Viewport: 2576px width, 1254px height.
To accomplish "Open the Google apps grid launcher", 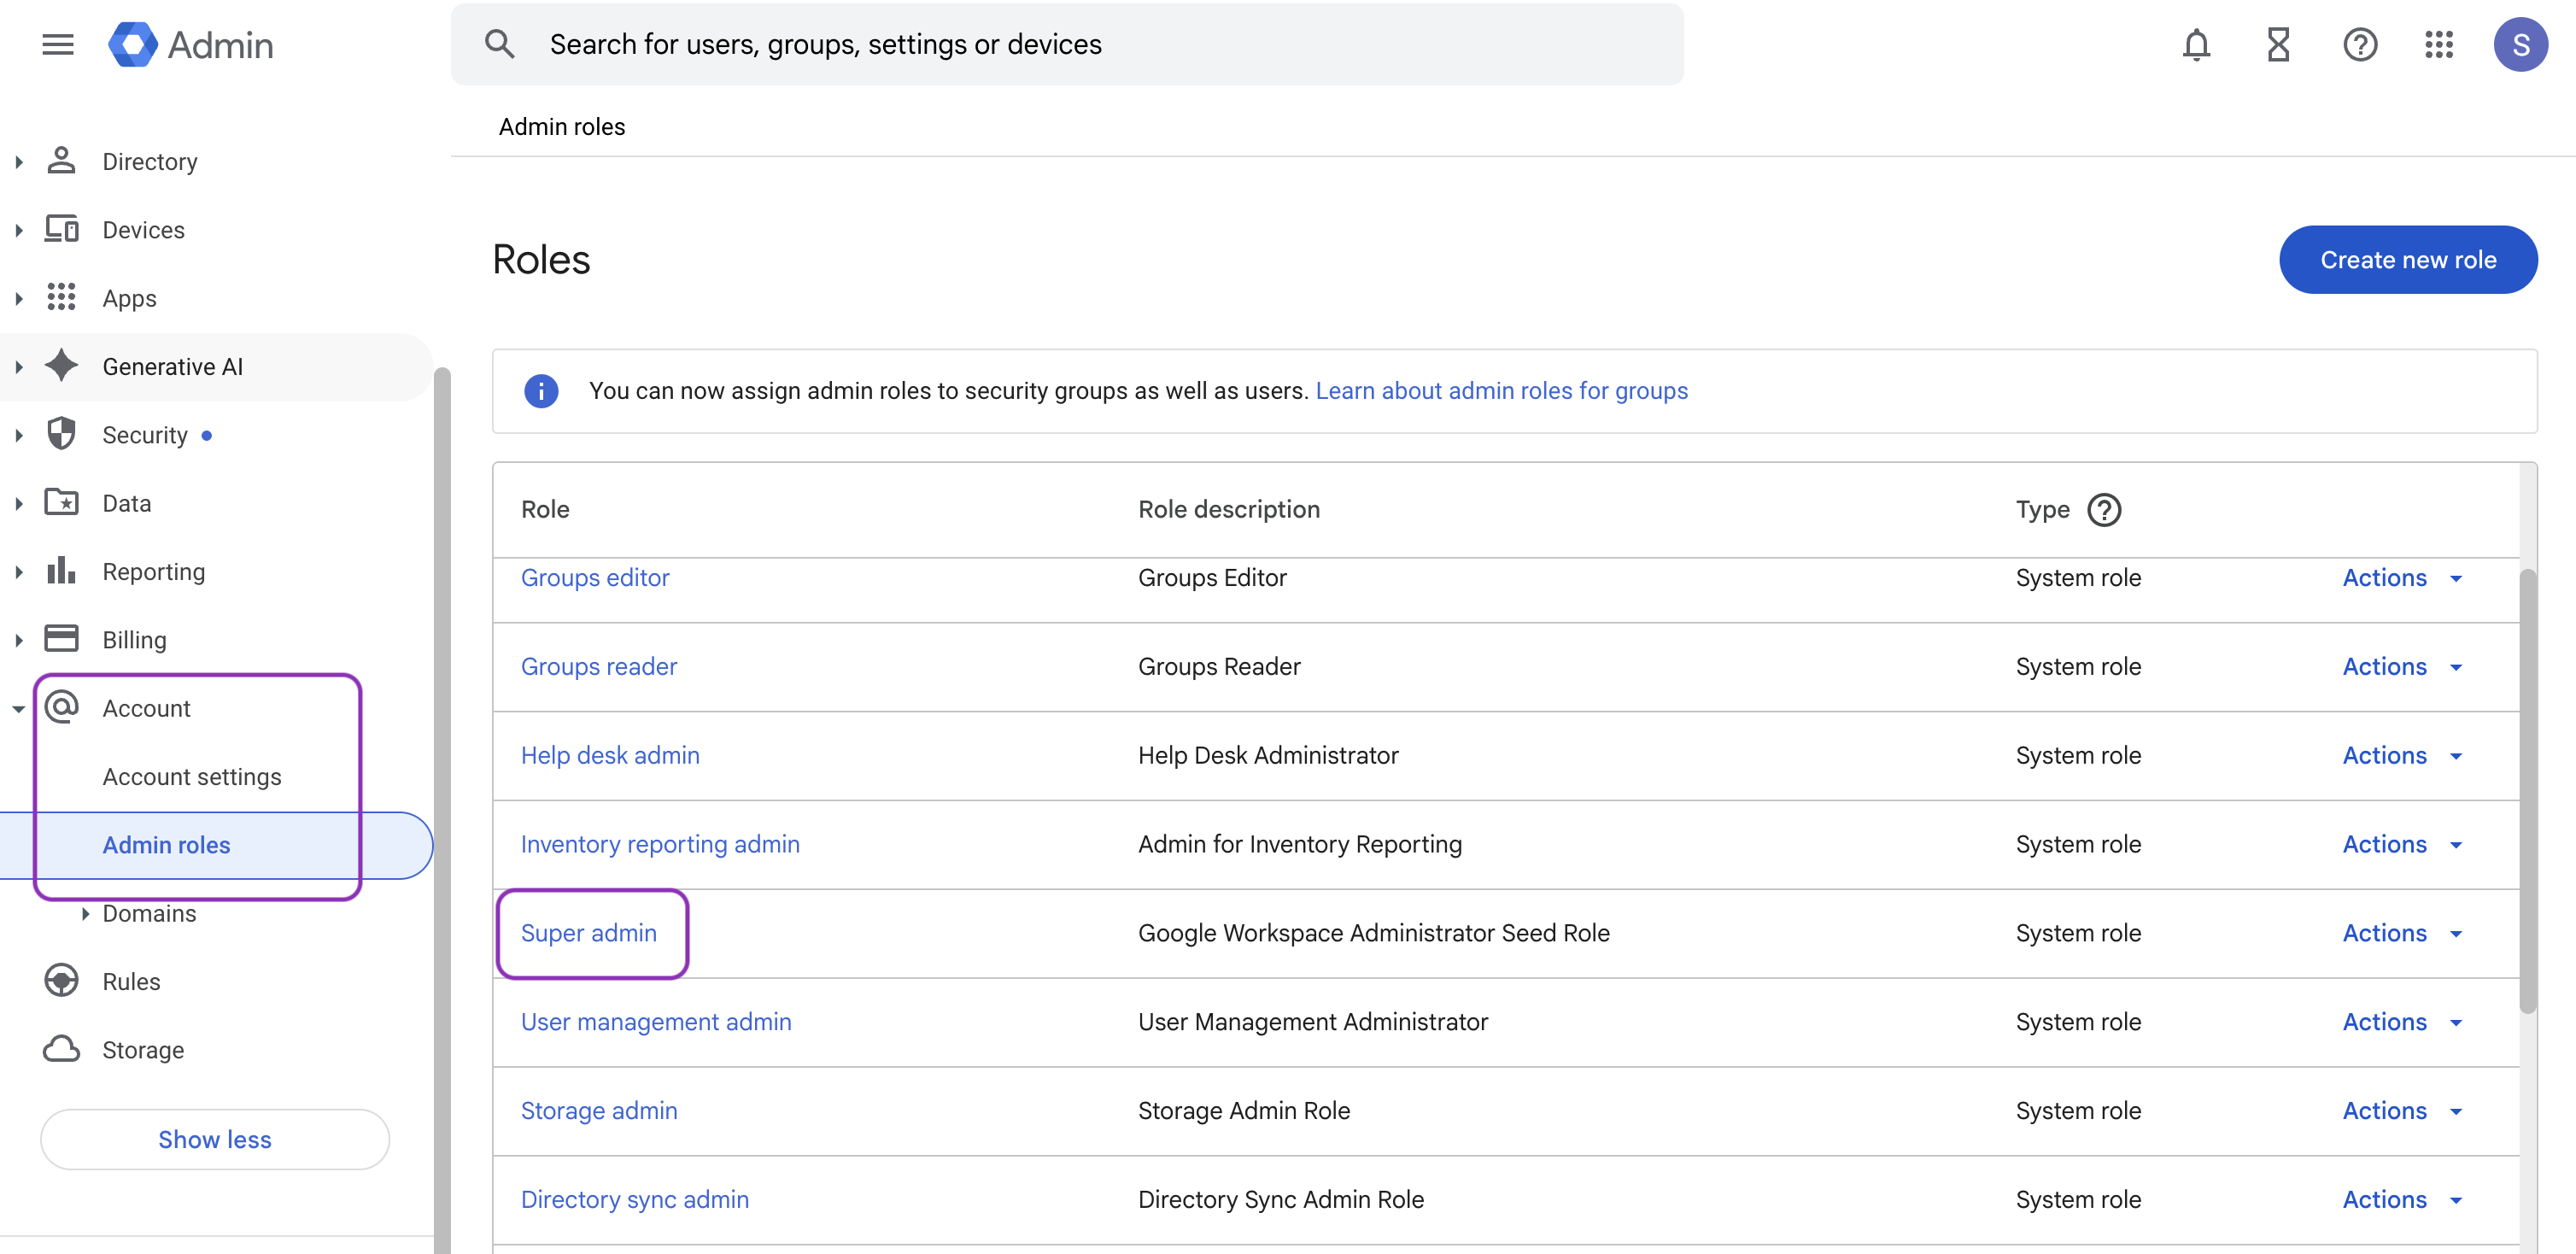I will (x=2438, y=44).
